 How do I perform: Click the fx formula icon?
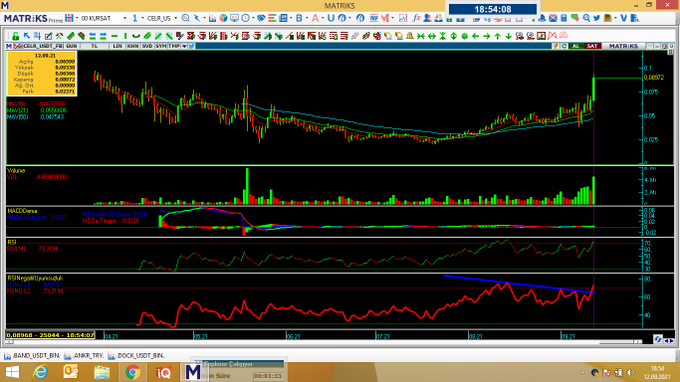(416, 18)
